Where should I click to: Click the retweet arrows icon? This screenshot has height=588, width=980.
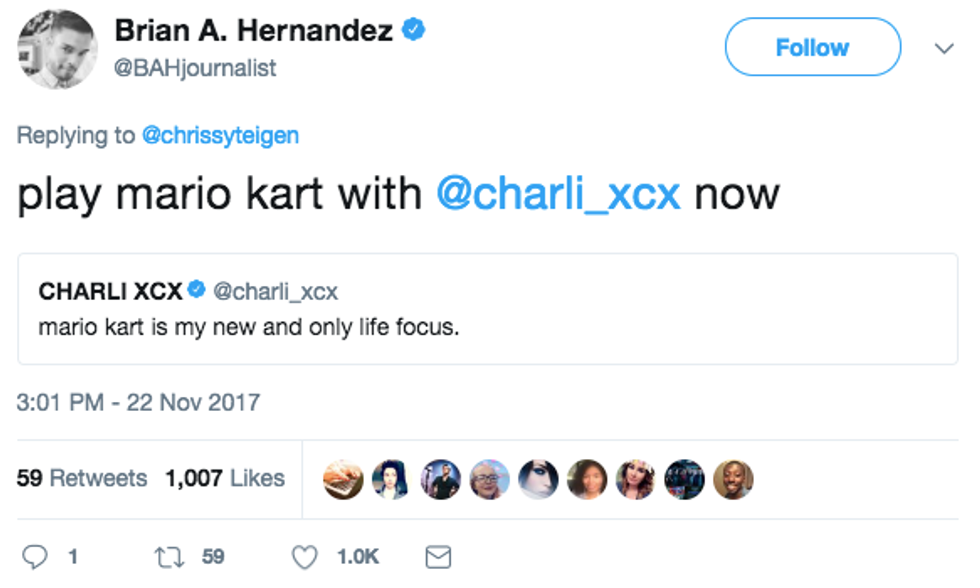pos(165,557)
